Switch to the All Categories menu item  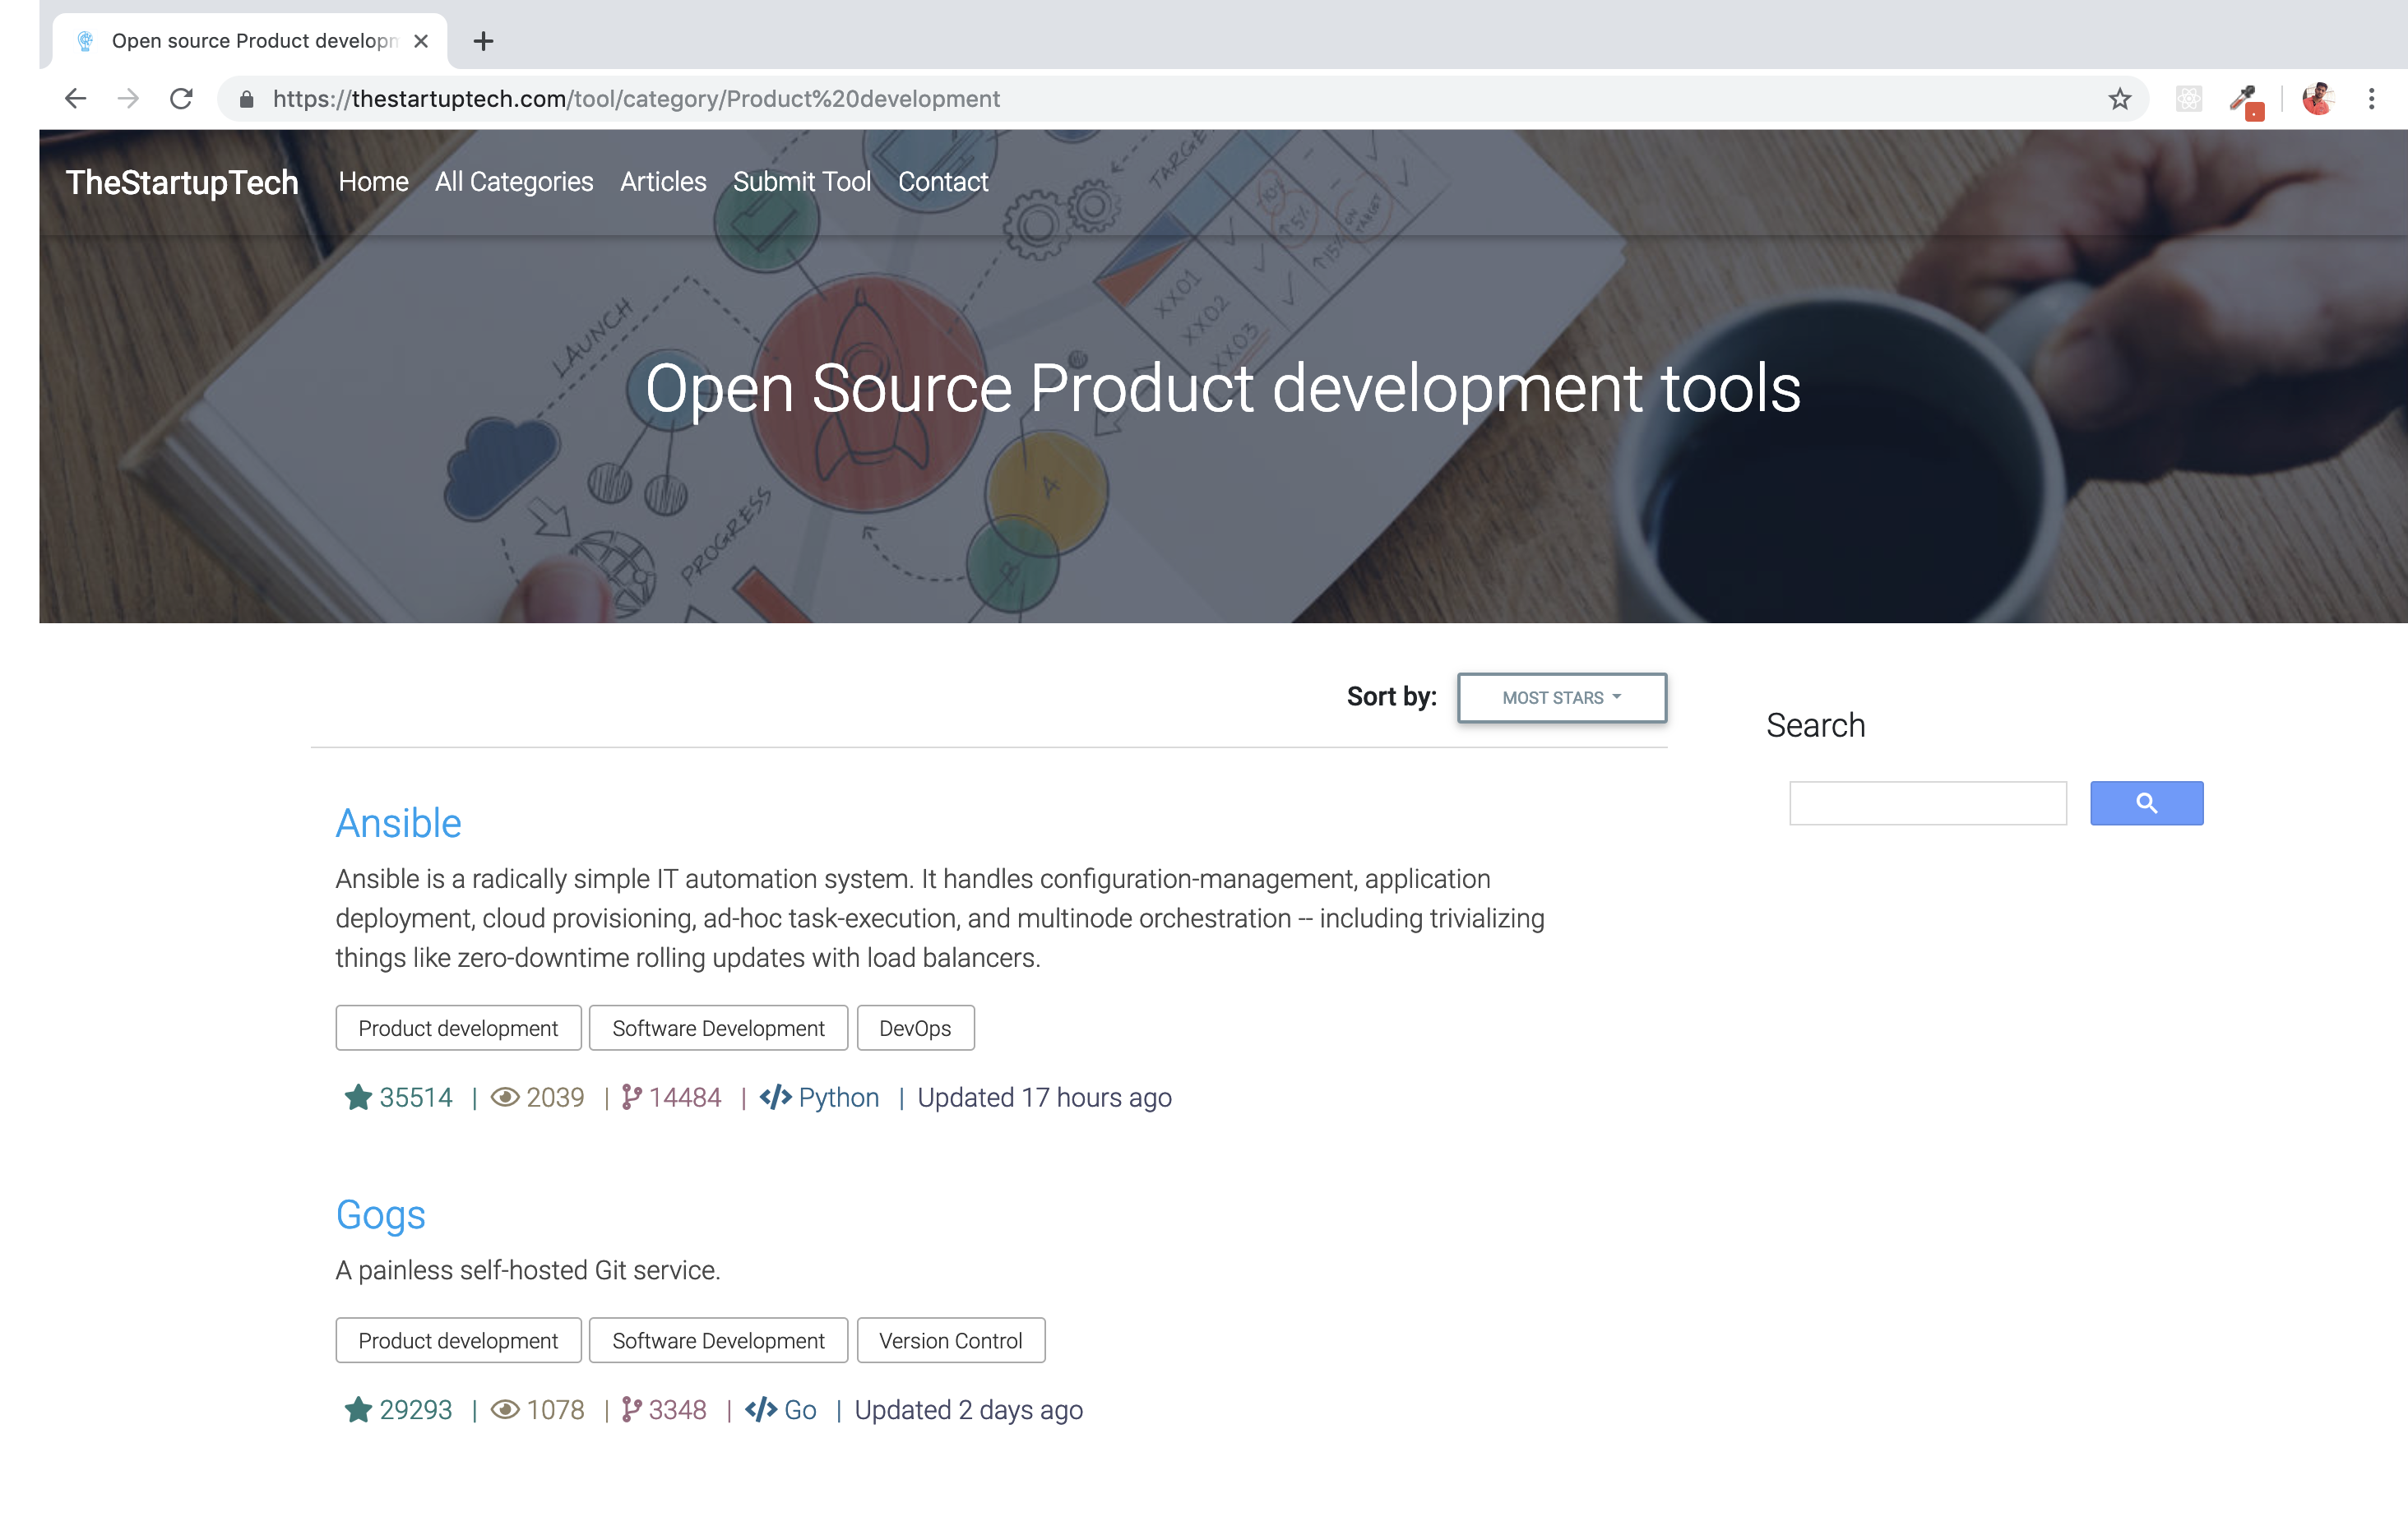513,182
